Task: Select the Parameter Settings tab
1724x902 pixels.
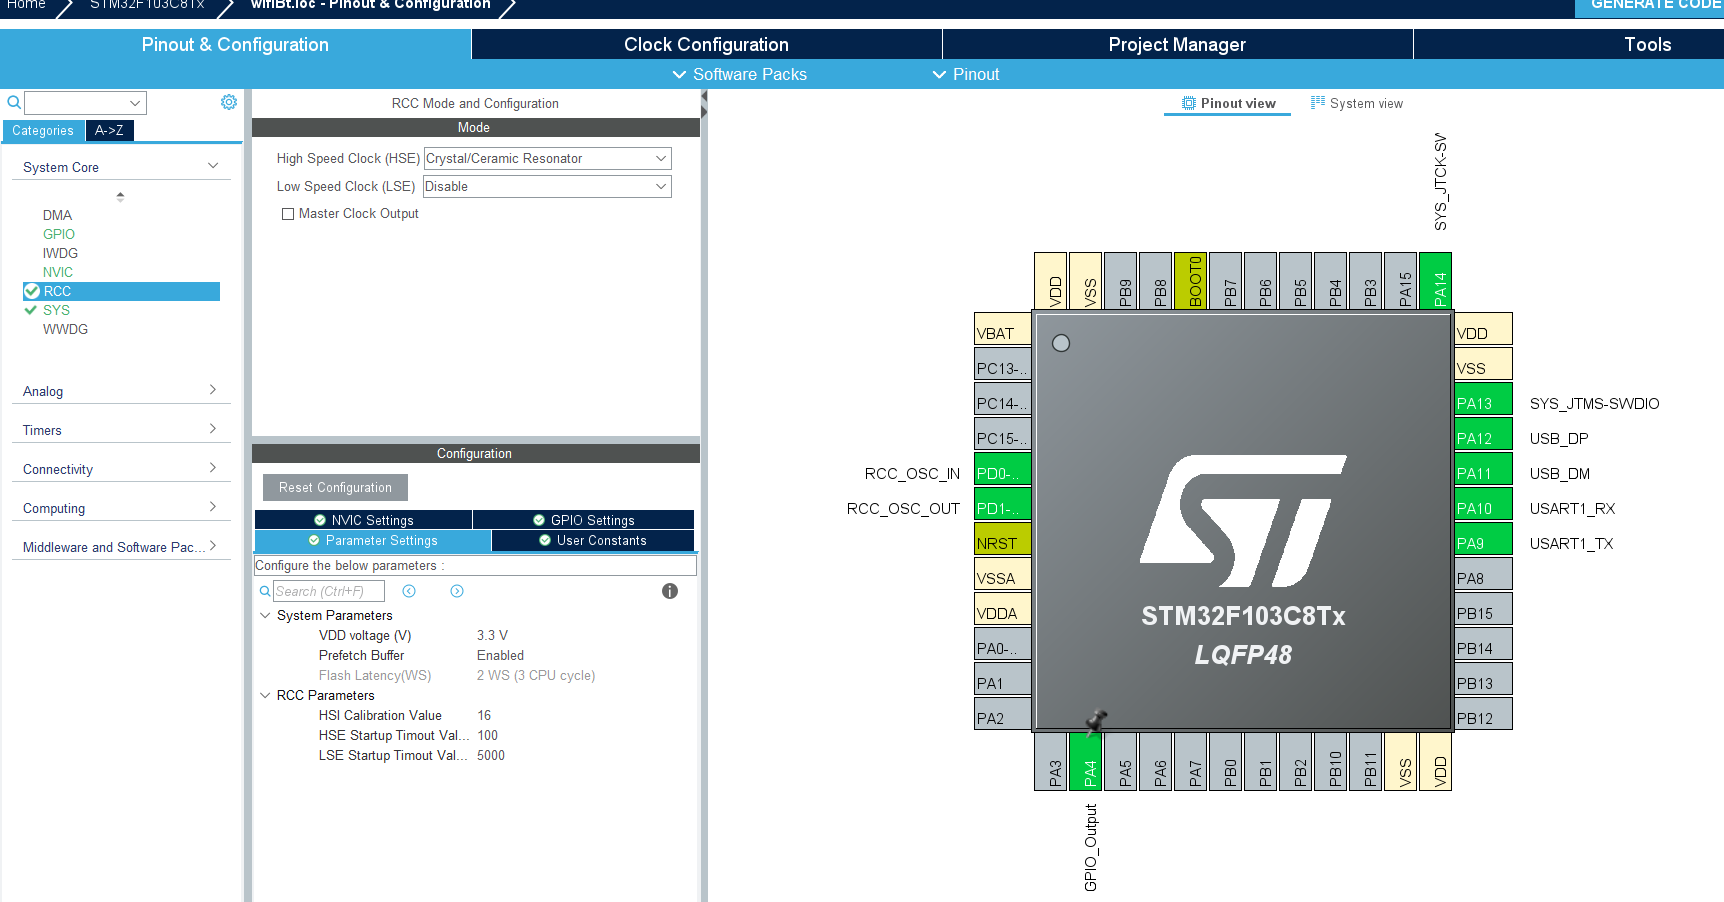Action: coord(373,540)
